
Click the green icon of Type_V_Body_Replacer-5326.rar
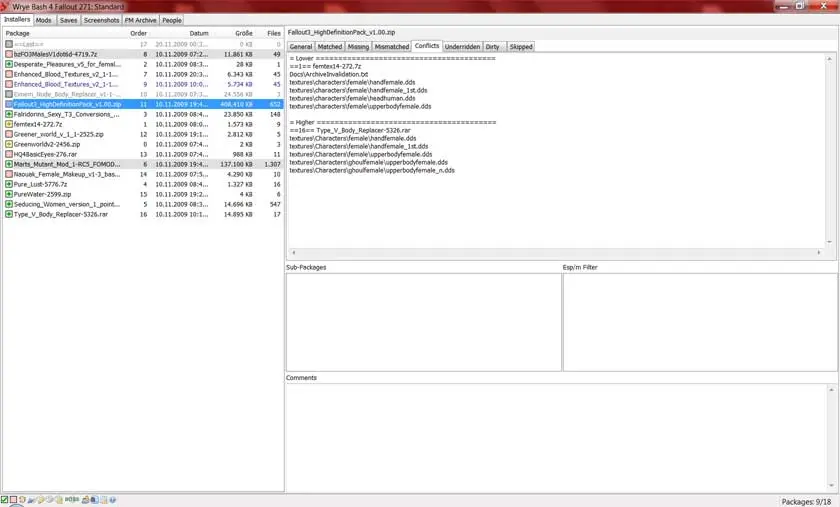[9, 214]
